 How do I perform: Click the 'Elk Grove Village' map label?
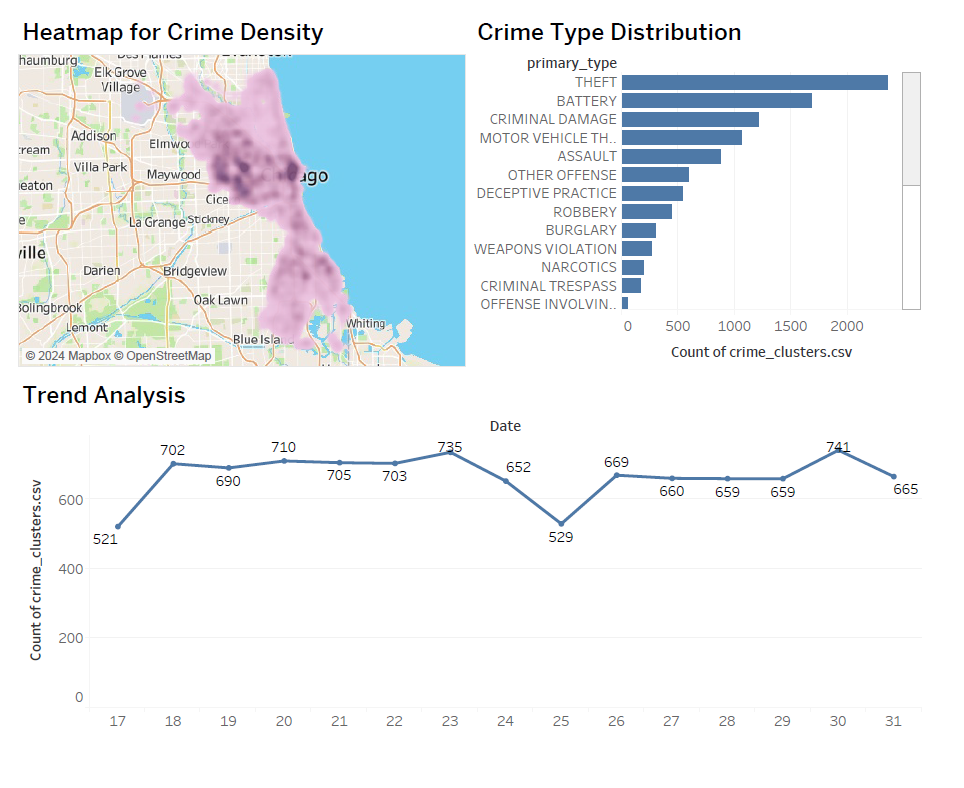click(120, 80)
